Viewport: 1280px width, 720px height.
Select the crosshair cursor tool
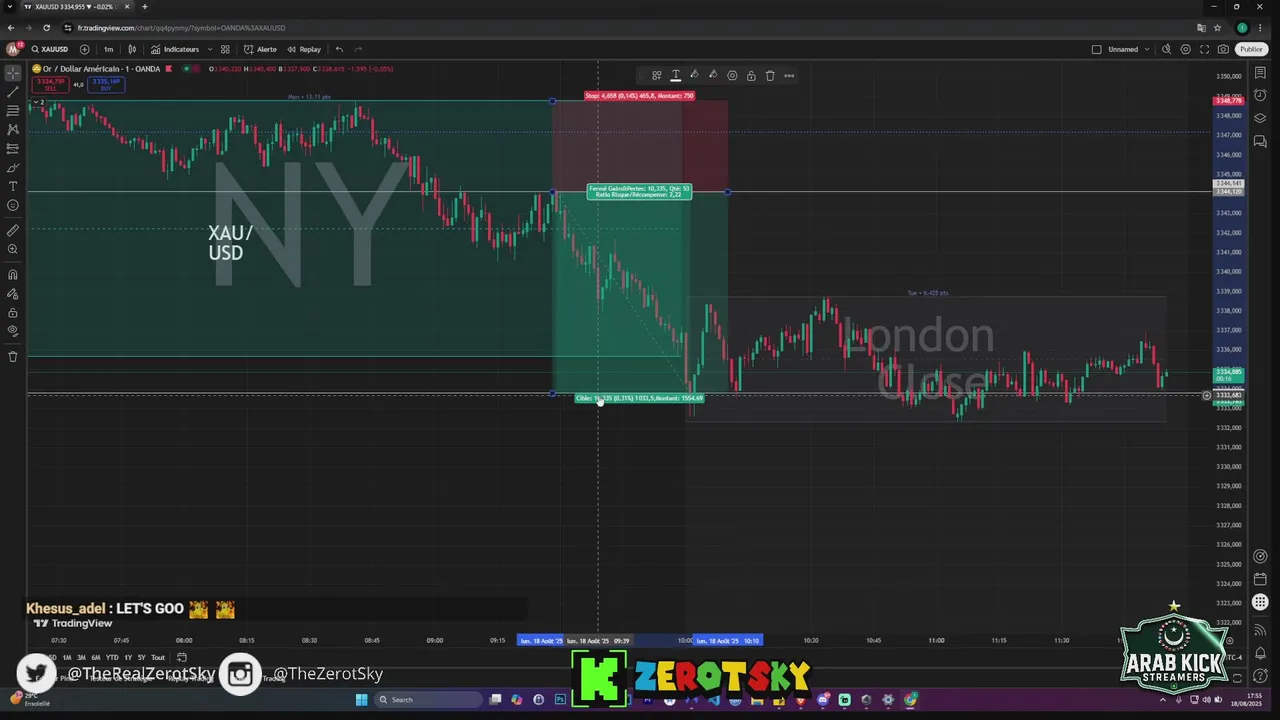(x=13, y=73)
